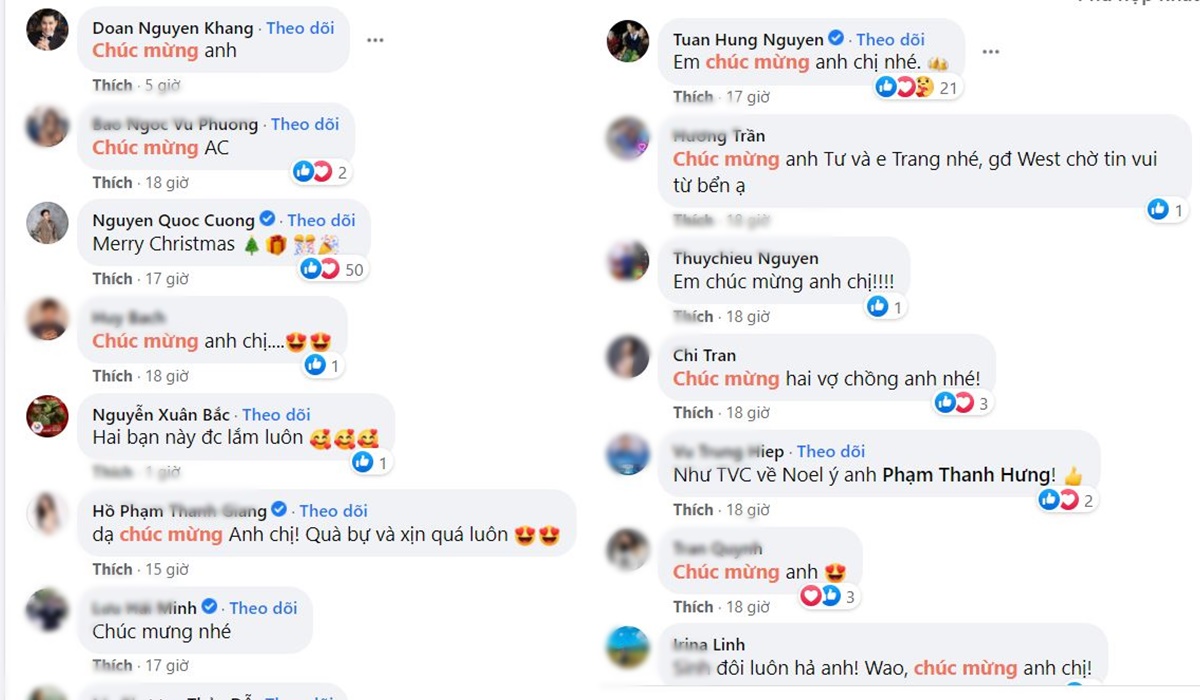Open Chi Tran's profile name
The width and height of the screenshot is (1200, 700).
(704, 355)
